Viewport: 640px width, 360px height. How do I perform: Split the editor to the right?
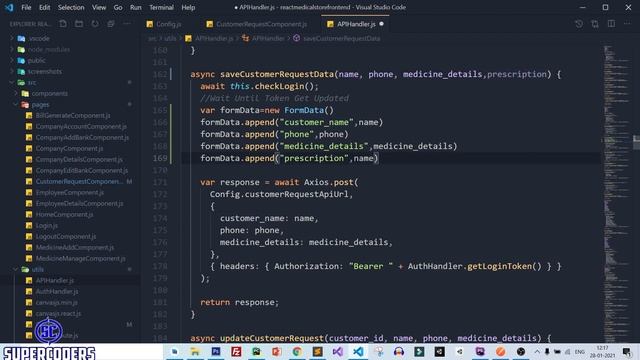coord(611,24)
